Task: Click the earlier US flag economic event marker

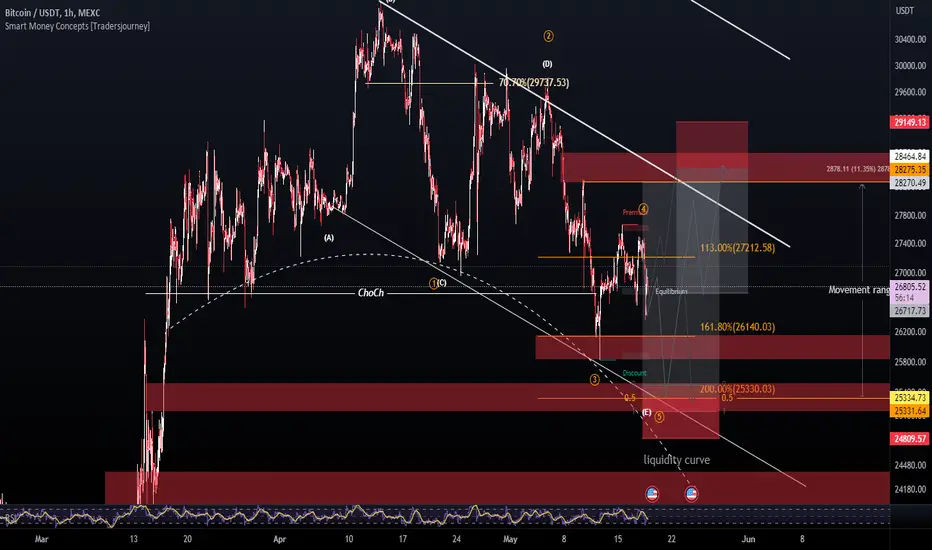Action: click(x=652, y=494)
